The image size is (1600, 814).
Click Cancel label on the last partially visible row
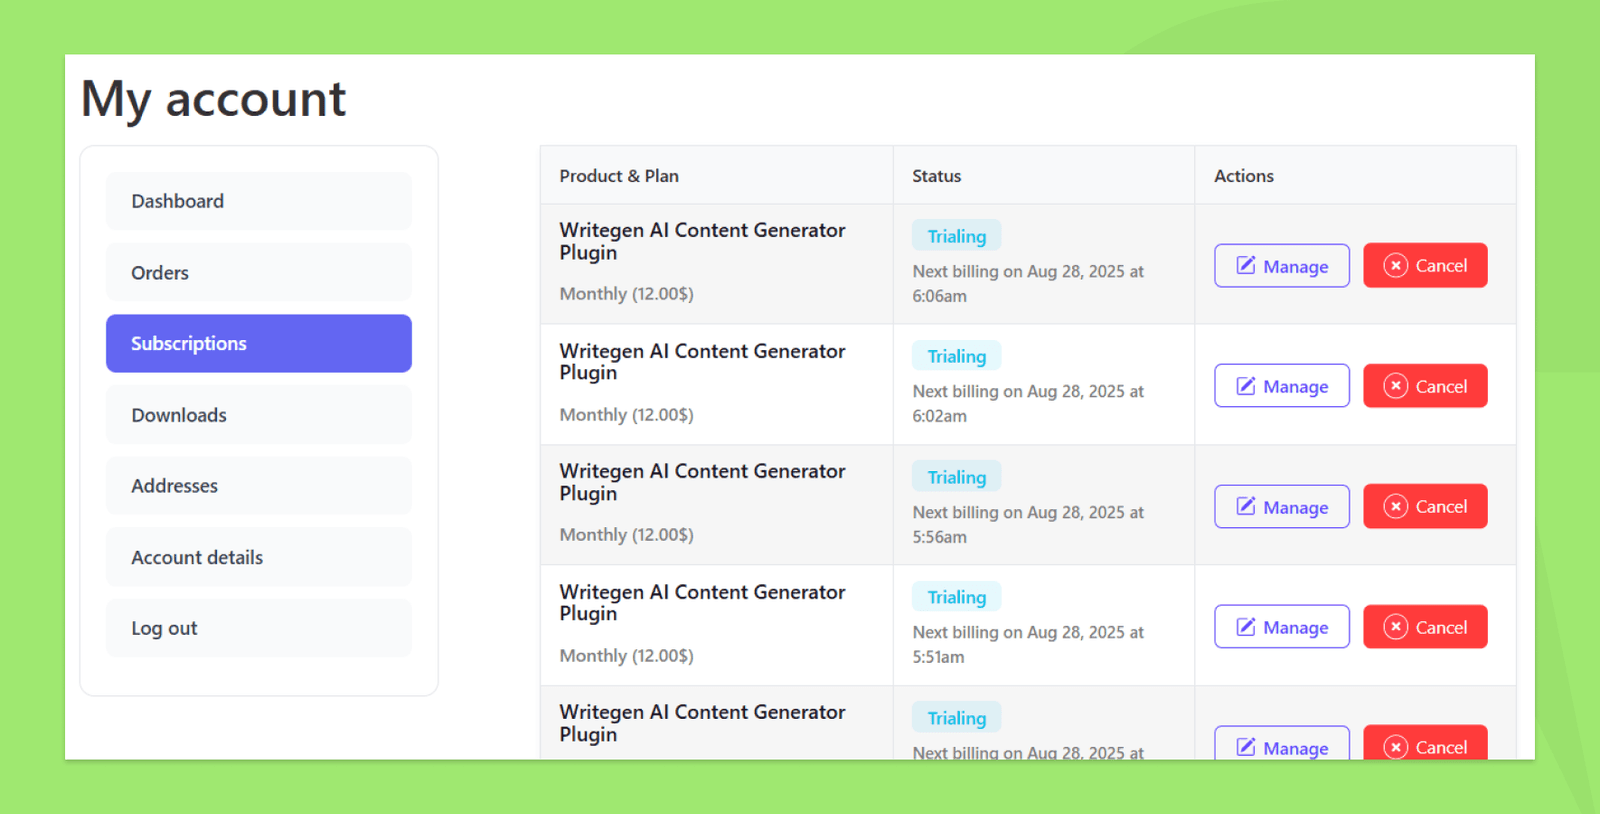pyautogui.click(x=1441, y=747)
